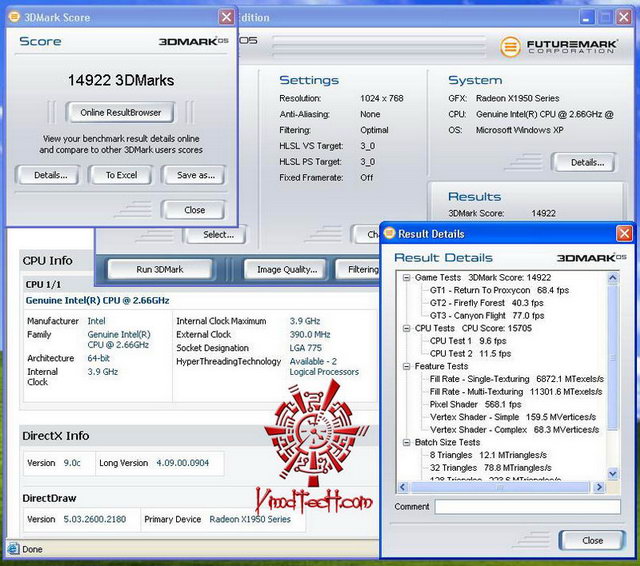Select Vertex Shader - Simple row
This screenshot has width=640, height=566.
(x=513, y=417)
